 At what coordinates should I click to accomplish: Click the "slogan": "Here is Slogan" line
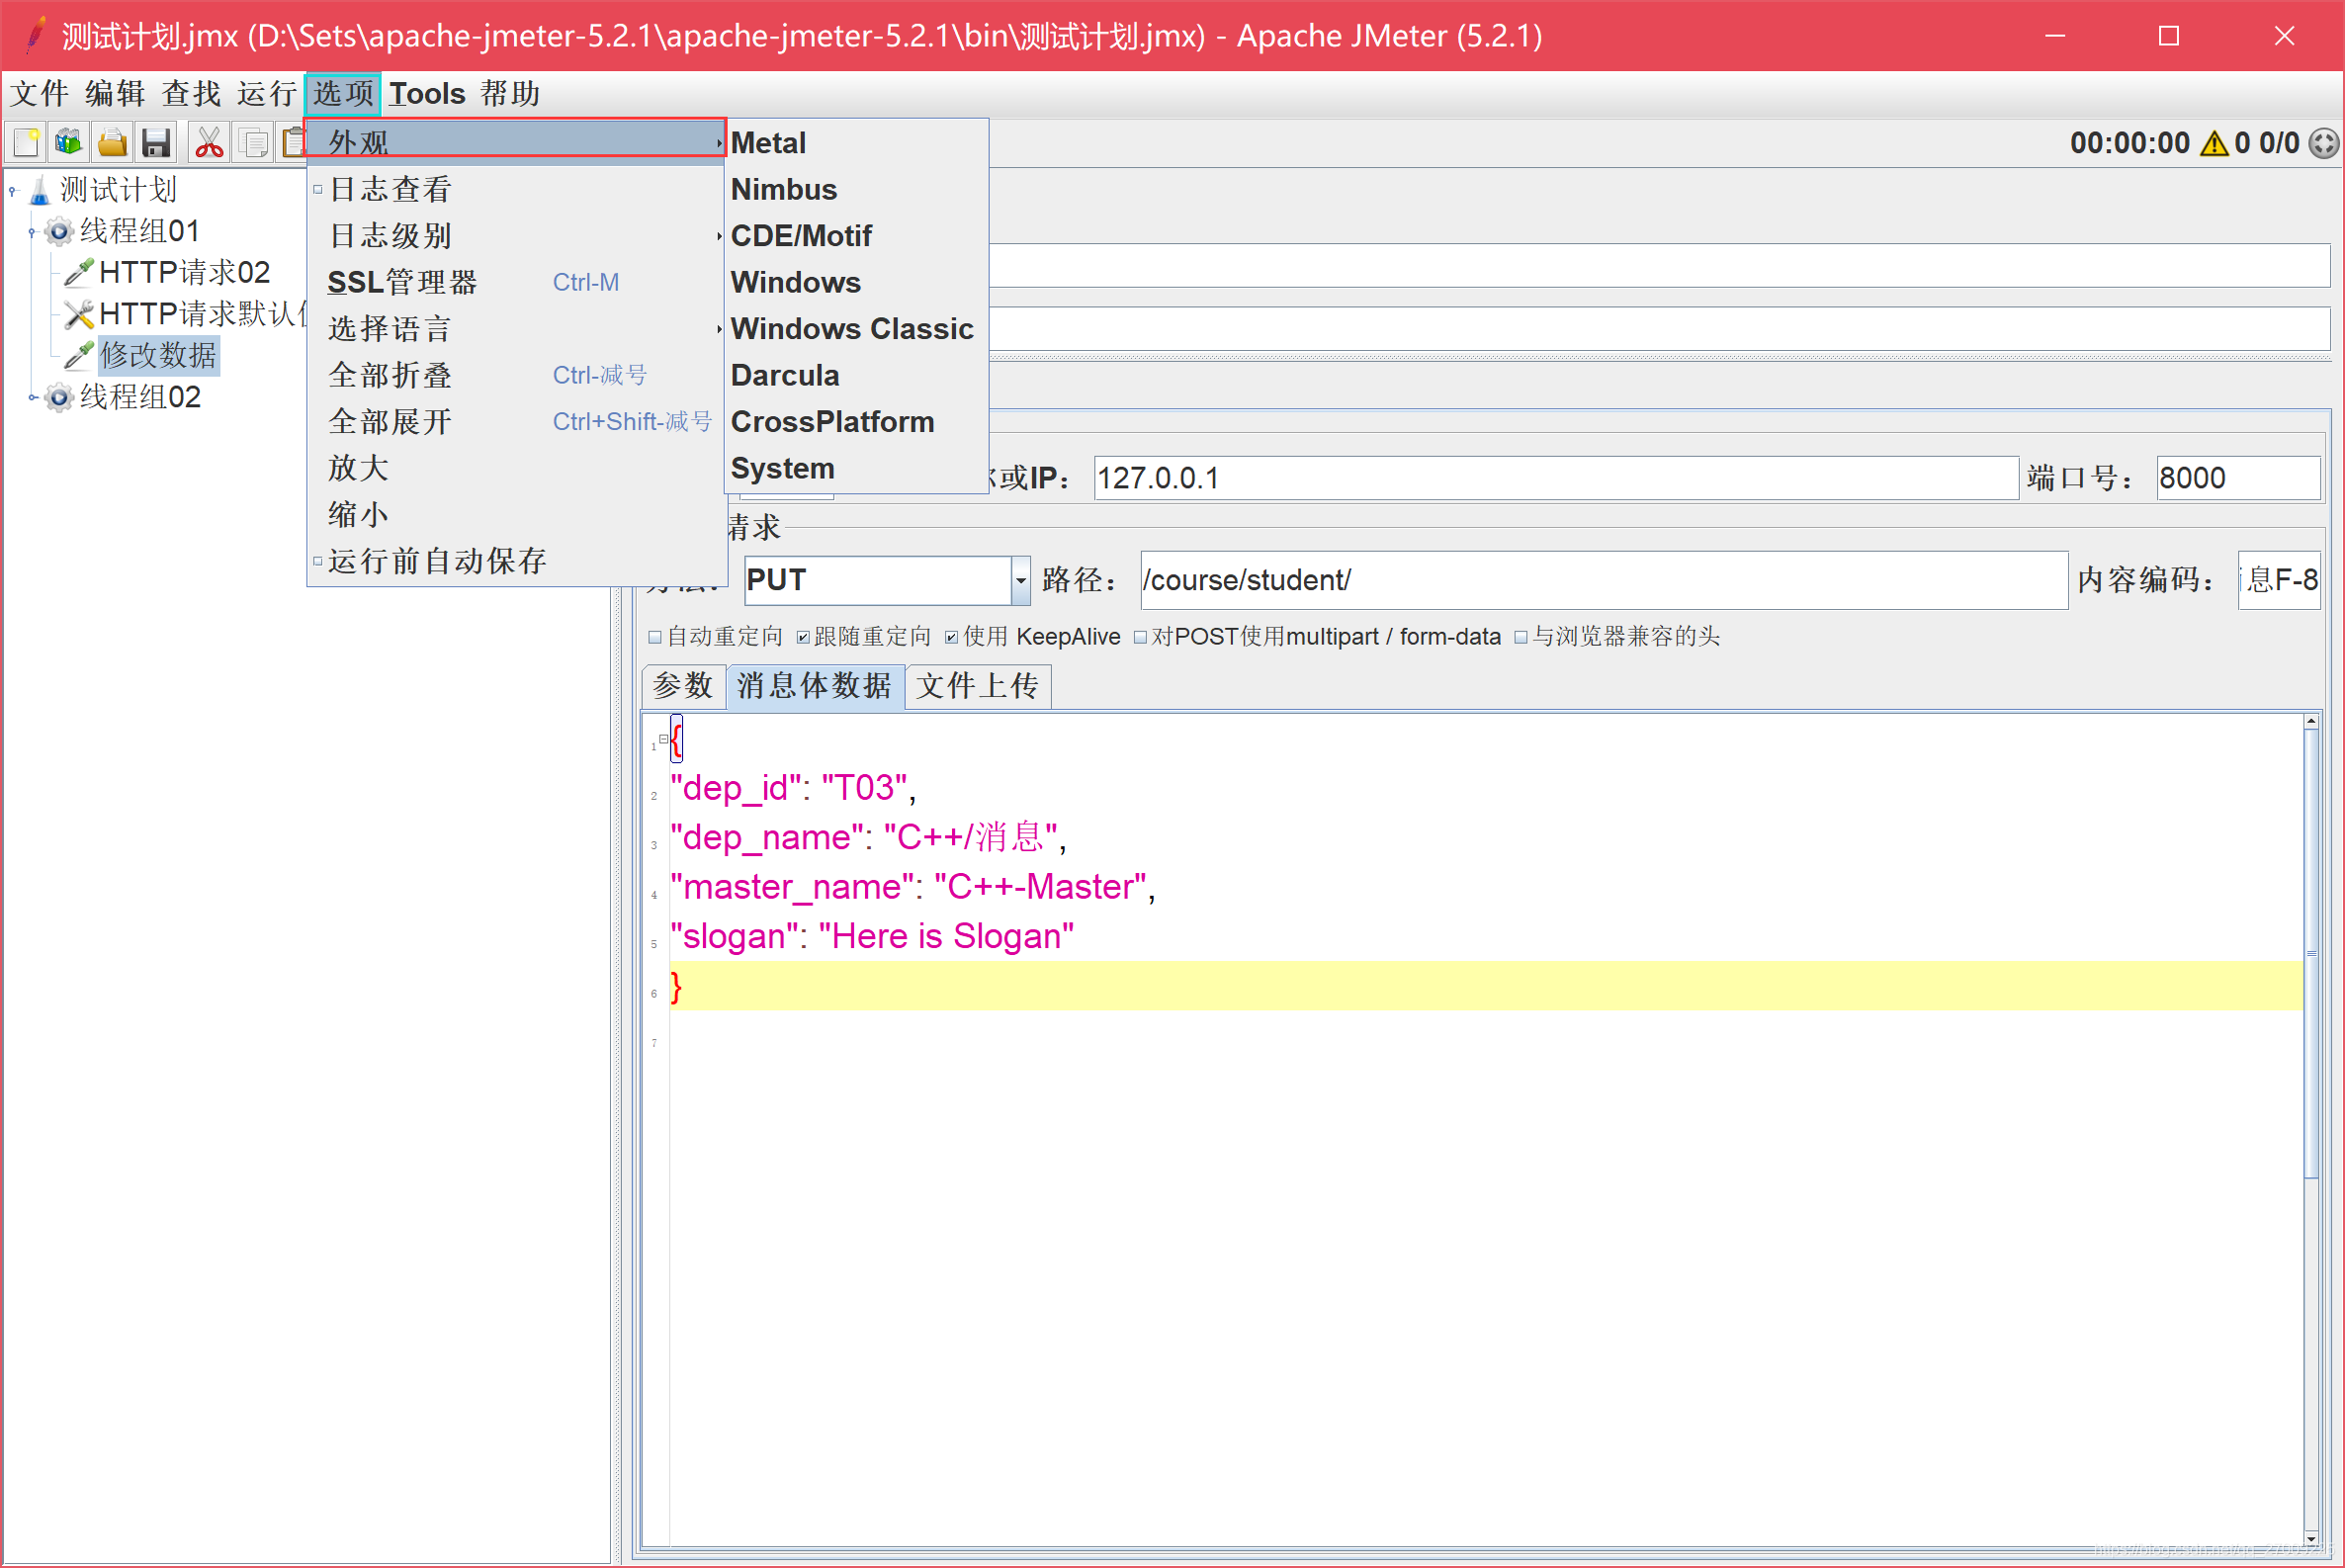coord(872,937)
